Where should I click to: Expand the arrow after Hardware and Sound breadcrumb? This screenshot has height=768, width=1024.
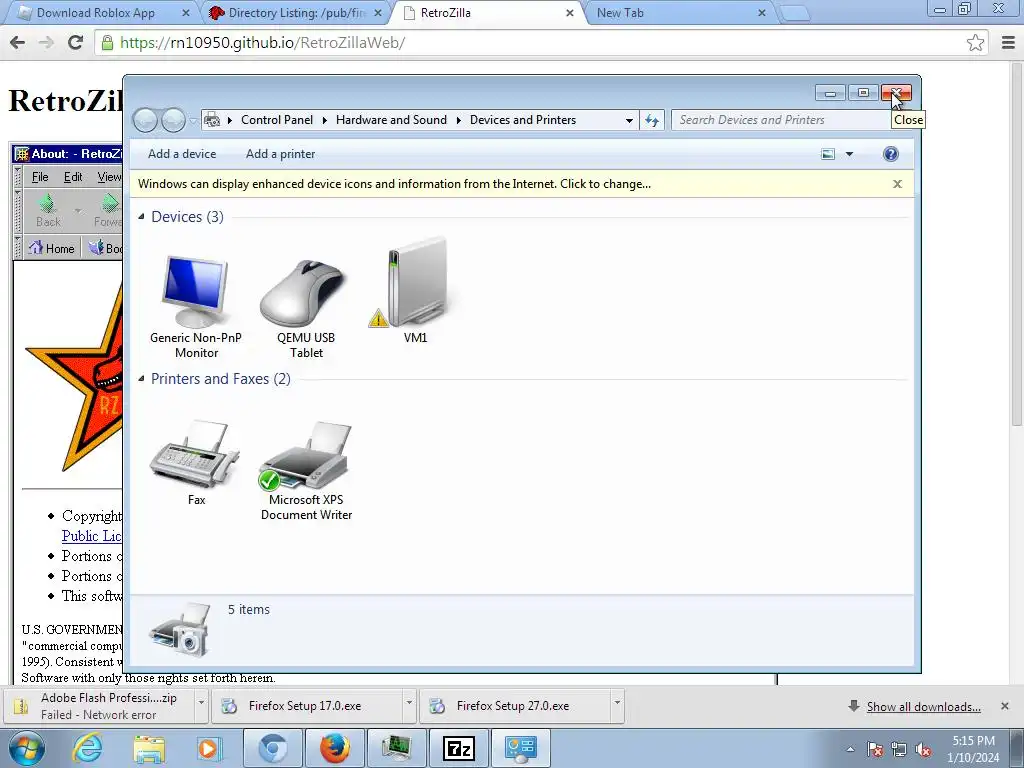458,120
